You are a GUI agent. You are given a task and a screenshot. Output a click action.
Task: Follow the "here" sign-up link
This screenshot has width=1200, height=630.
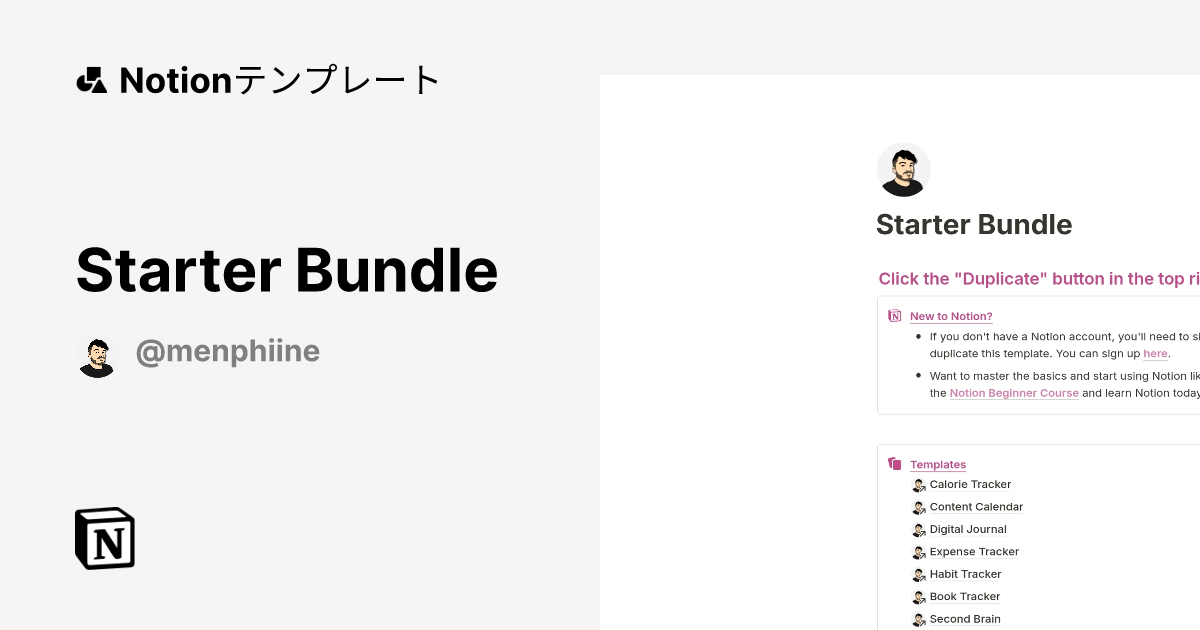(1155, 353)
